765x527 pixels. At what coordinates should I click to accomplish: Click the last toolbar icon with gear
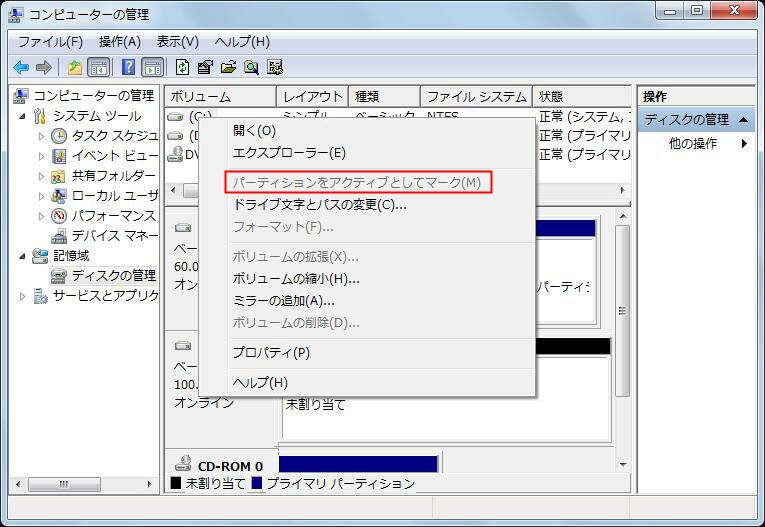click(x=275, y=67)
